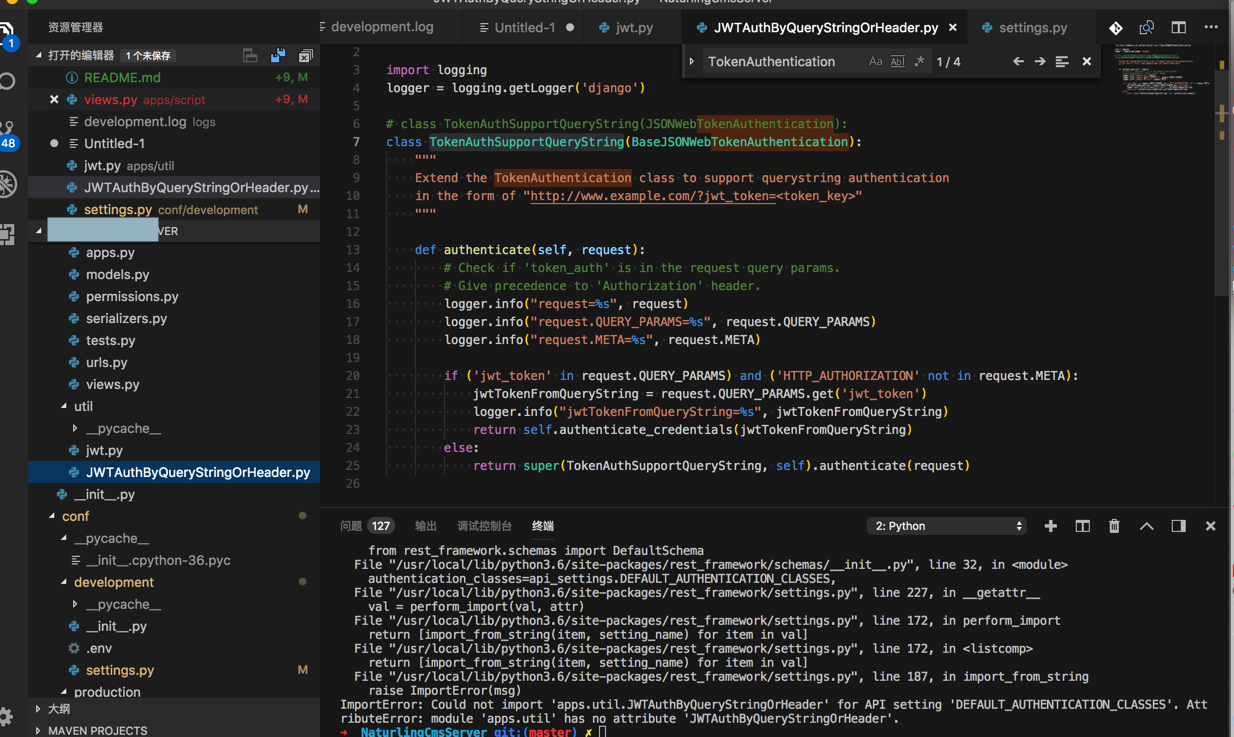The image size is (1234, 737).
Task: Enable regex search in find widget
Action: (x=919, y=62)
